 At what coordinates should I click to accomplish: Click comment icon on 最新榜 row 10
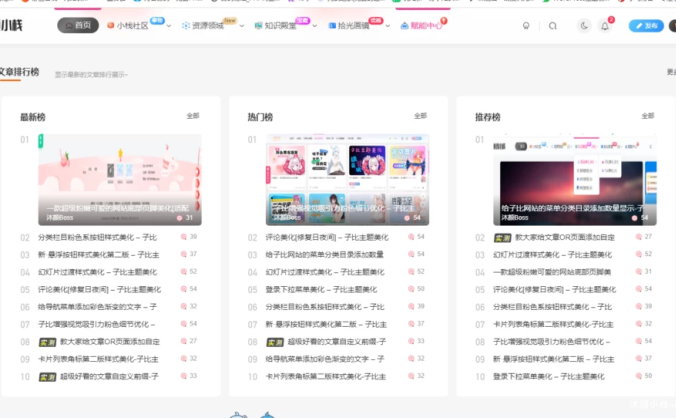click(x=184, y=376)
